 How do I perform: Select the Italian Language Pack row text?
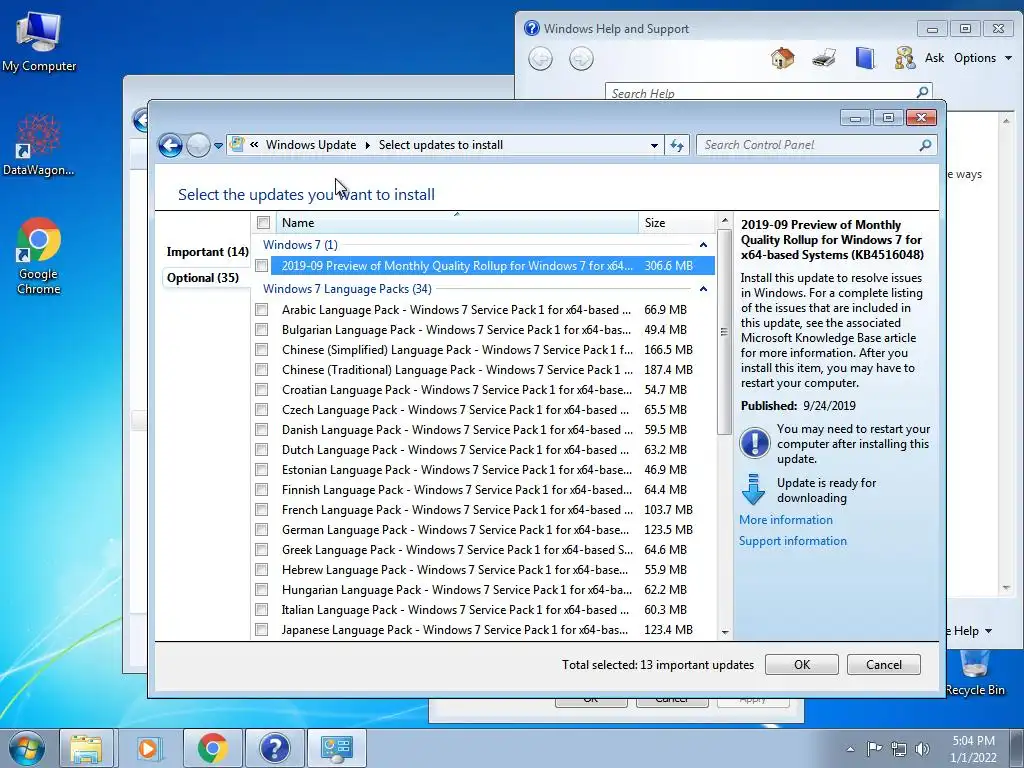point(455,610)
